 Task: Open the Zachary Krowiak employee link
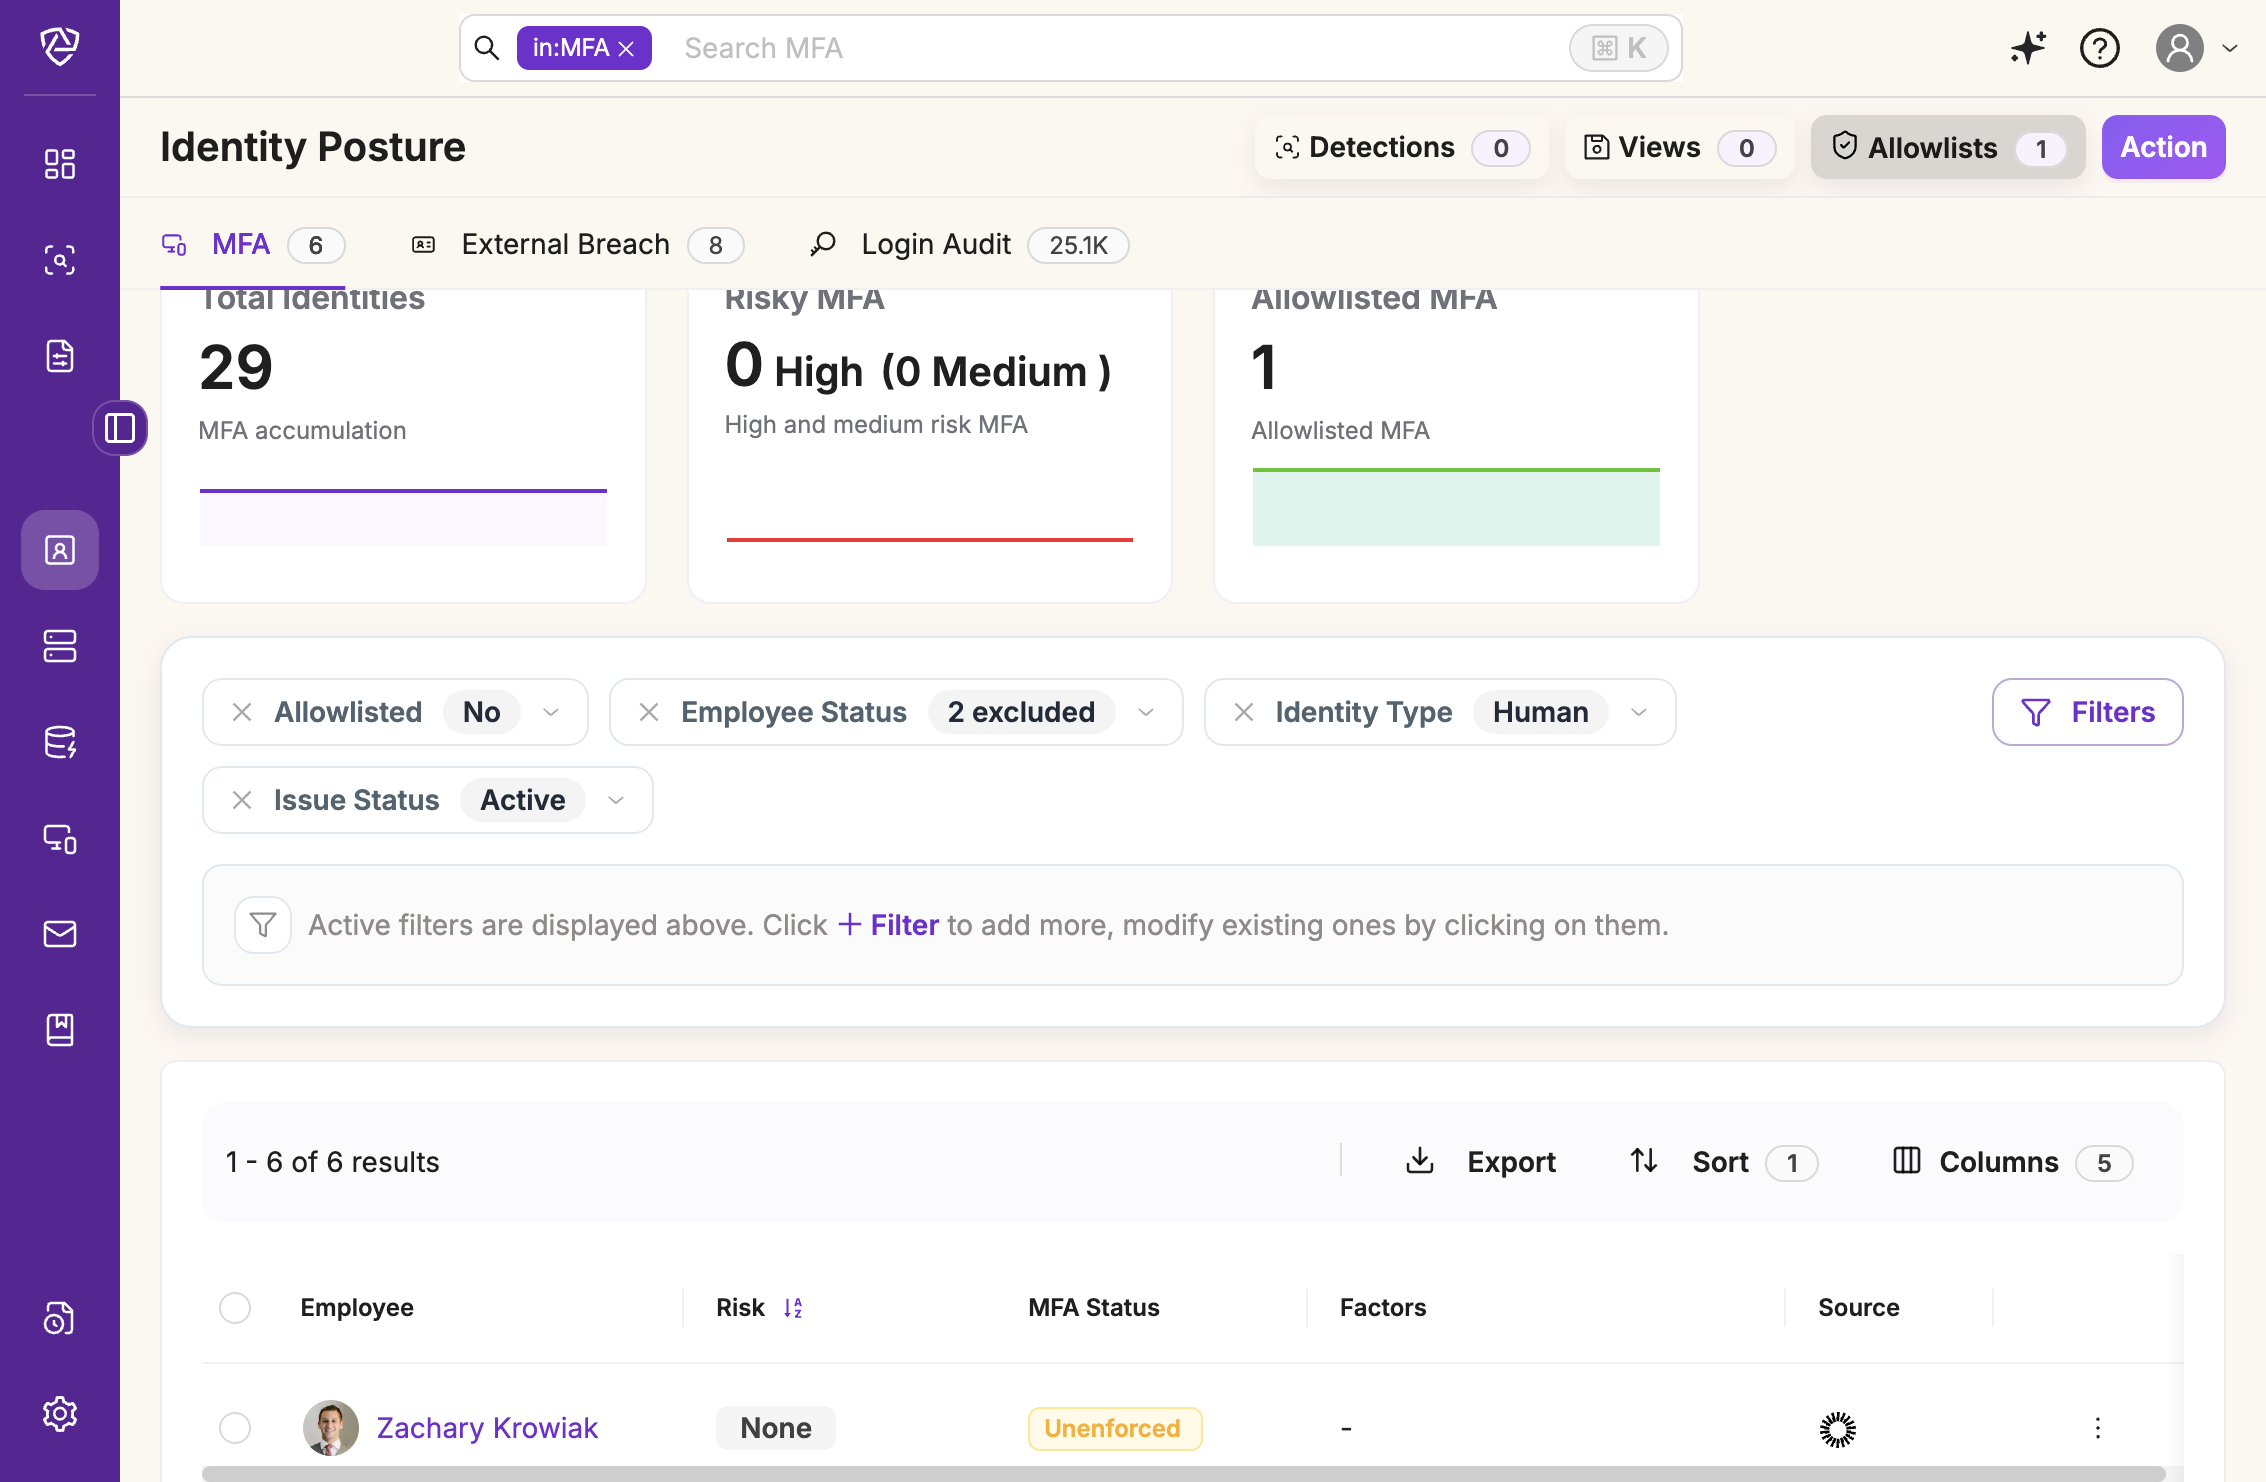click(x=487, y=1428)
